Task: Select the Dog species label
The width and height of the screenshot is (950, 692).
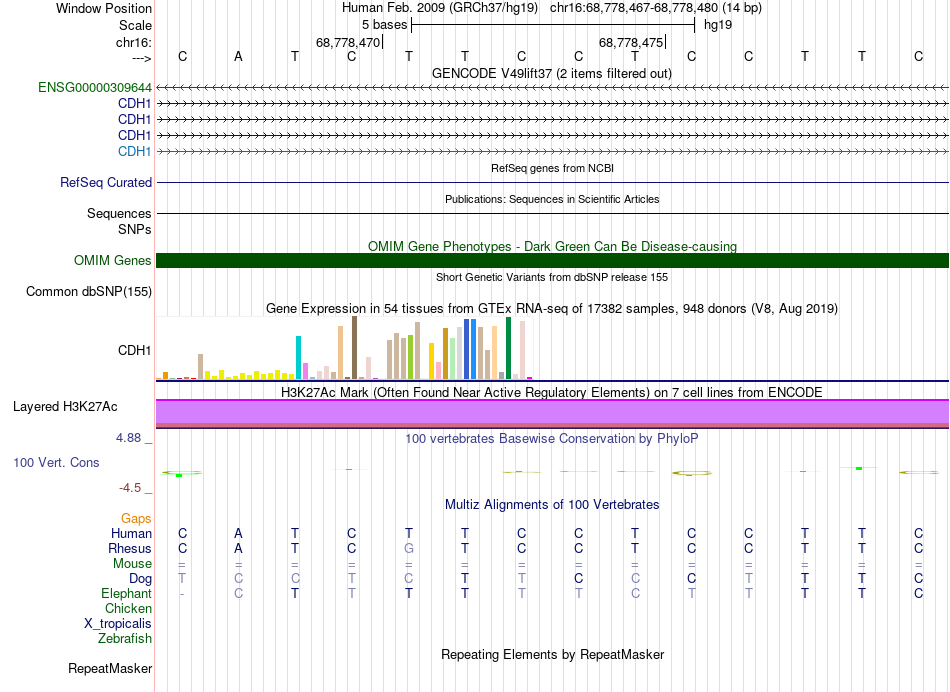Action: (140, 579)
